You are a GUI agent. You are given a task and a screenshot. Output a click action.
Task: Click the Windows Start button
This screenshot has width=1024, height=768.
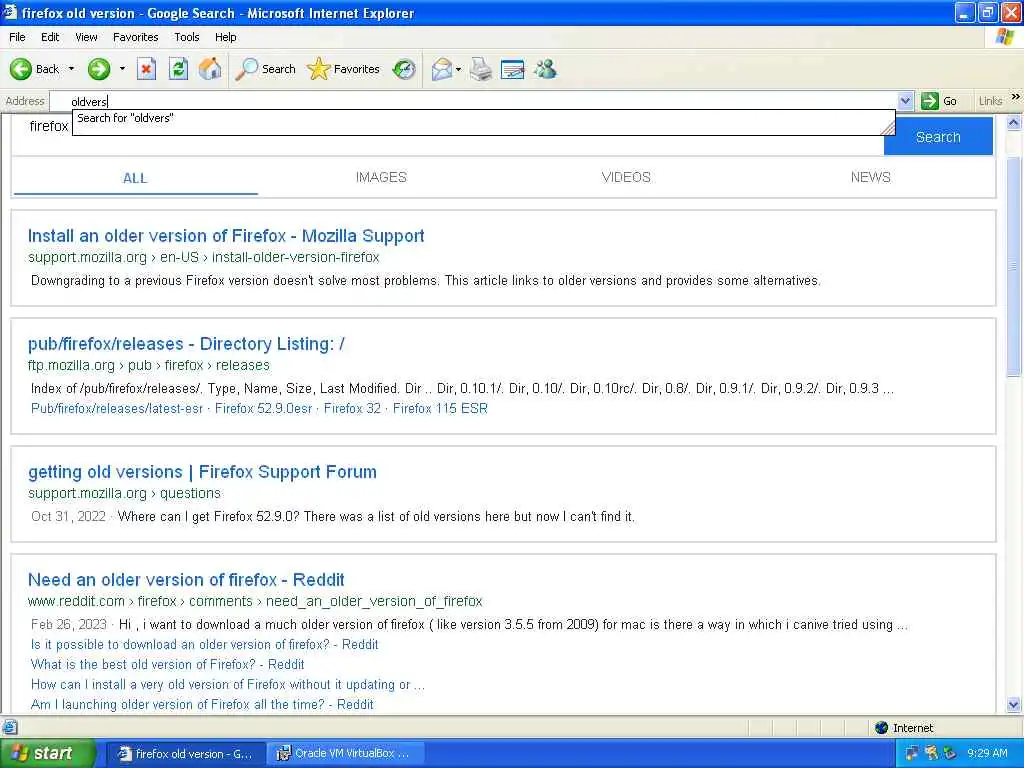point(46,753)
